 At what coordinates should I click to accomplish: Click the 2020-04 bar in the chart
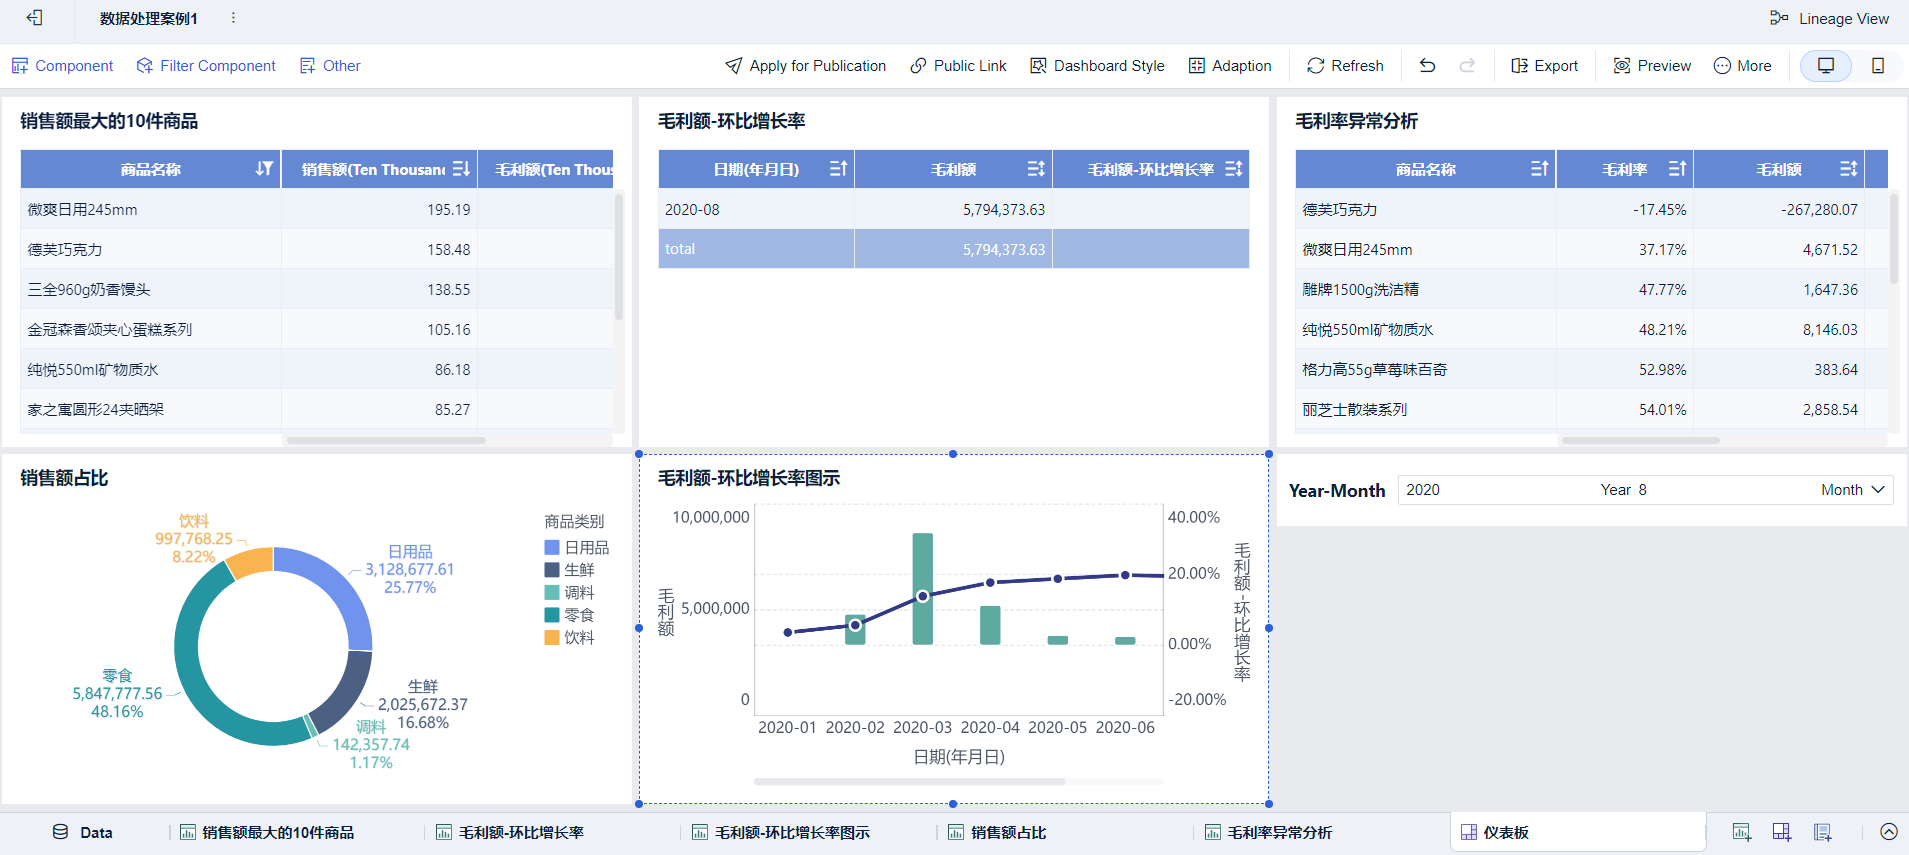pos(990,625)
